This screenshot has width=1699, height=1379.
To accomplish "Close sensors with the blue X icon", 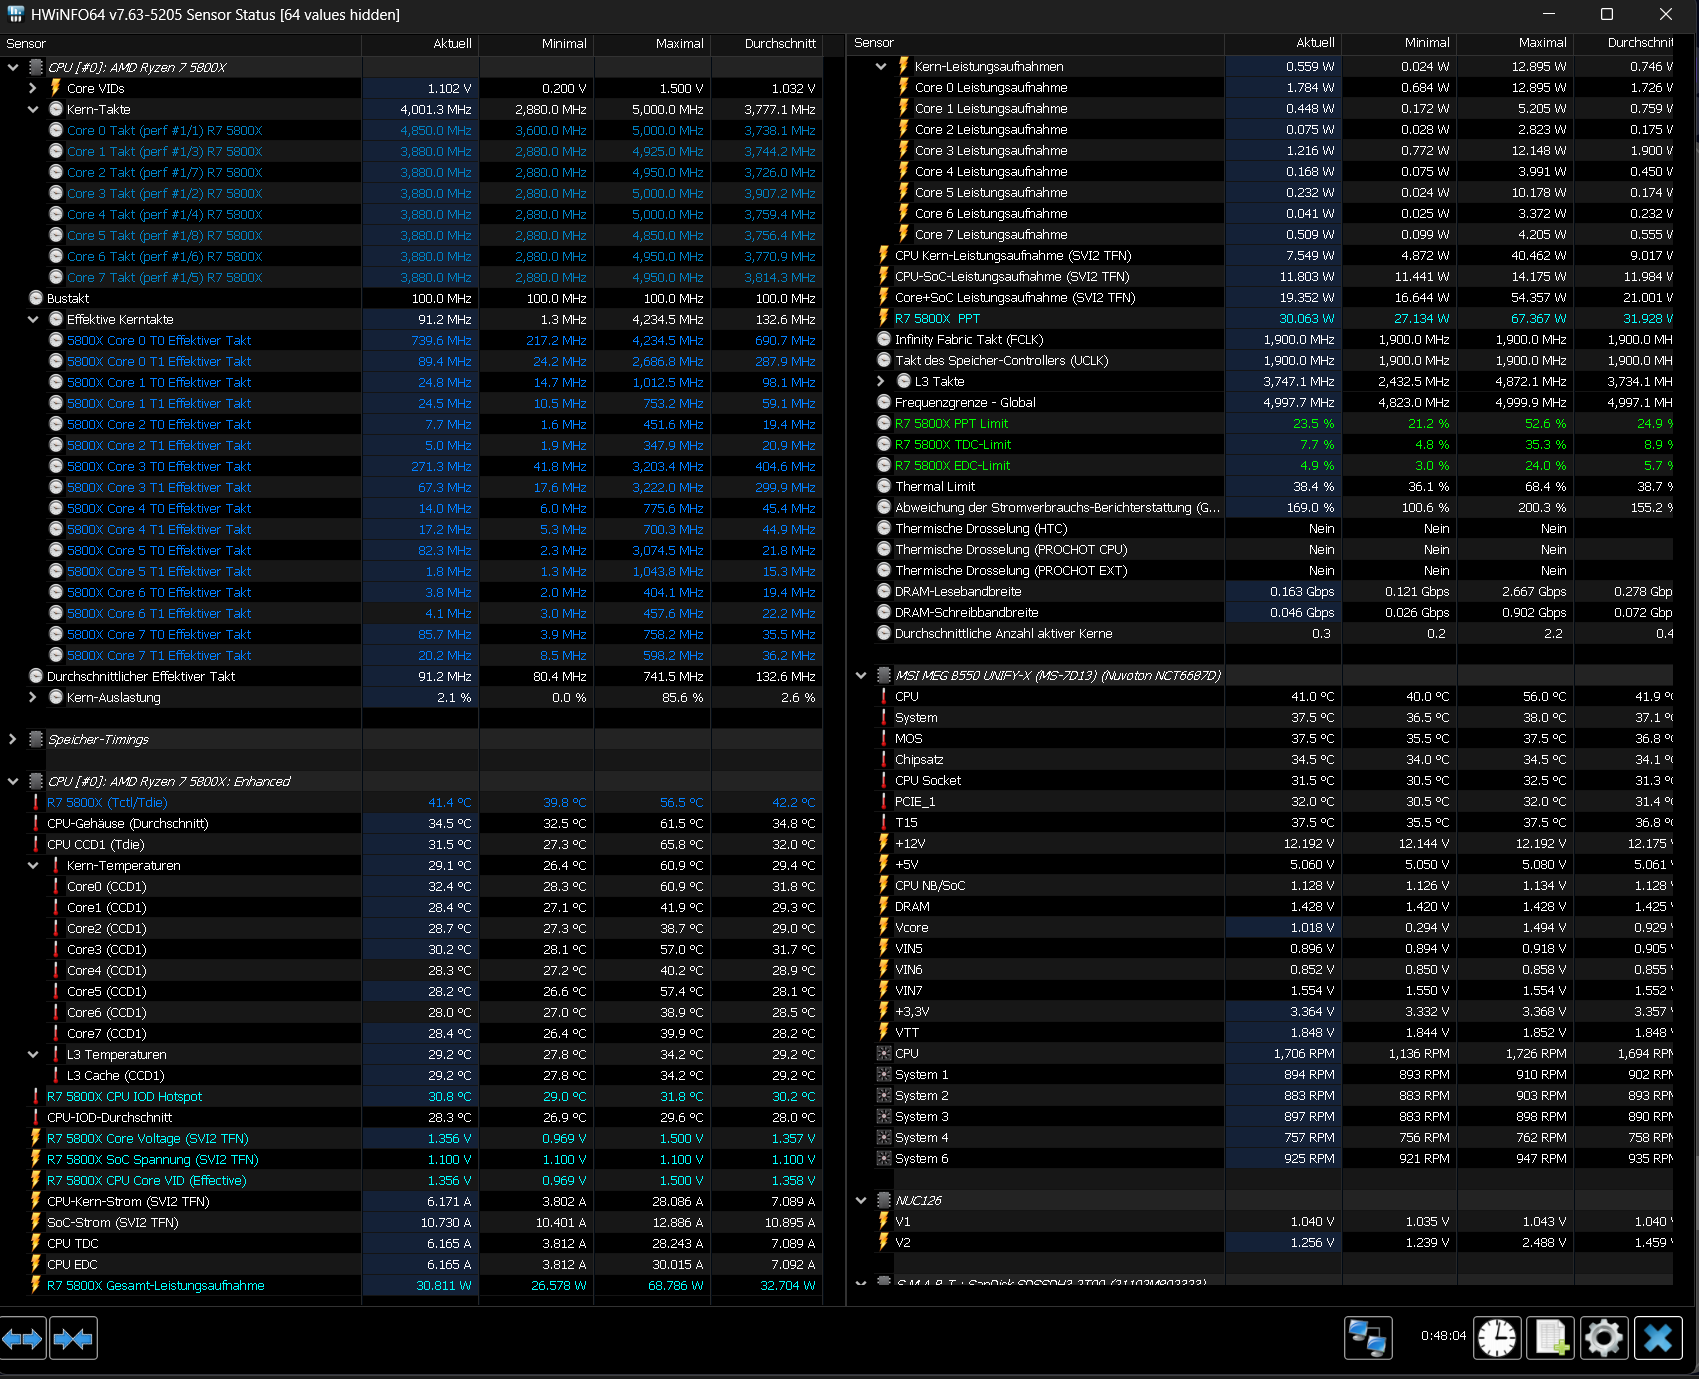I will pyautogui.click(x=1658, y=1338).
